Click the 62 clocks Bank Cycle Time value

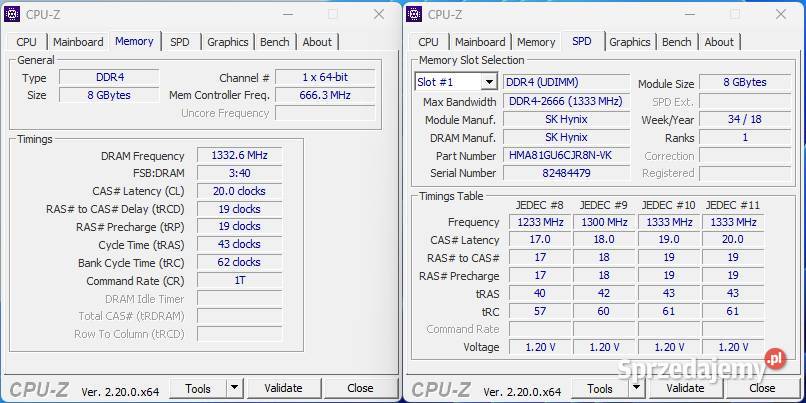(x=240, y=262)
